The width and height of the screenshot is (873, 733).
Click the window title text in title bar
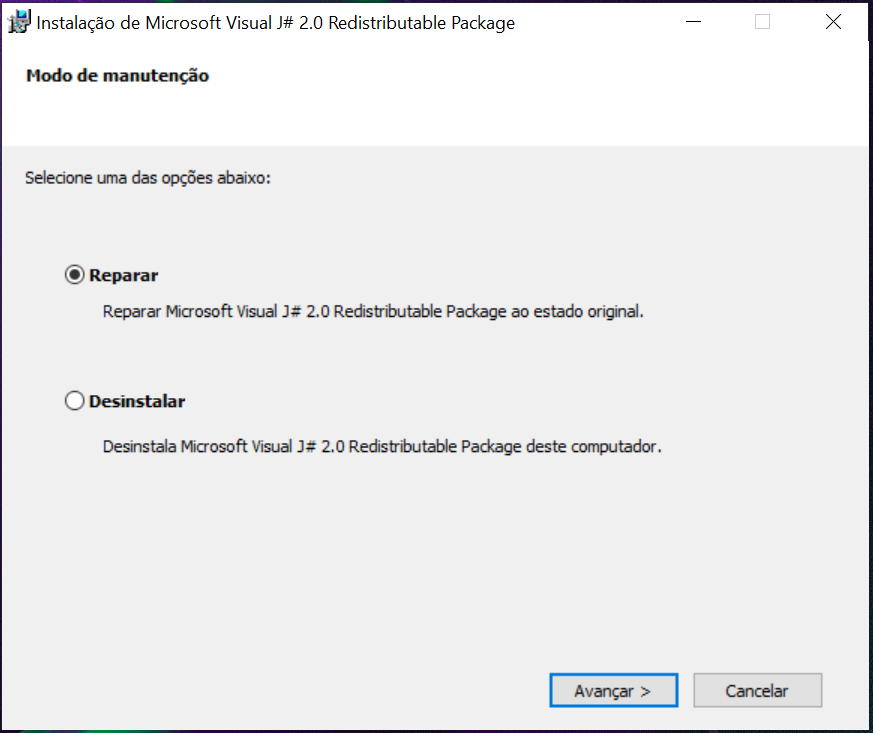point(275,23)
